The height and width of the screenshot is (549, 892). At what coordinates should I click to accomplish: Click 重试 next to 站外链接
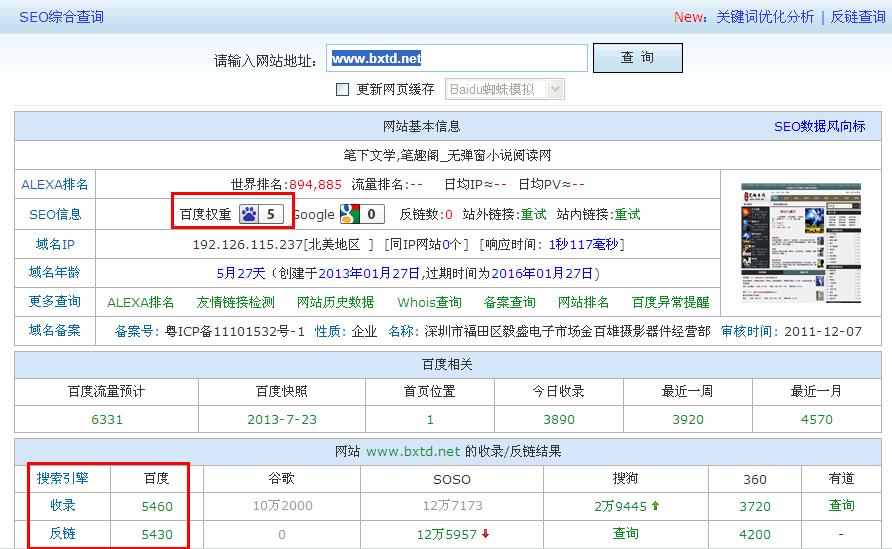(534, 214)
